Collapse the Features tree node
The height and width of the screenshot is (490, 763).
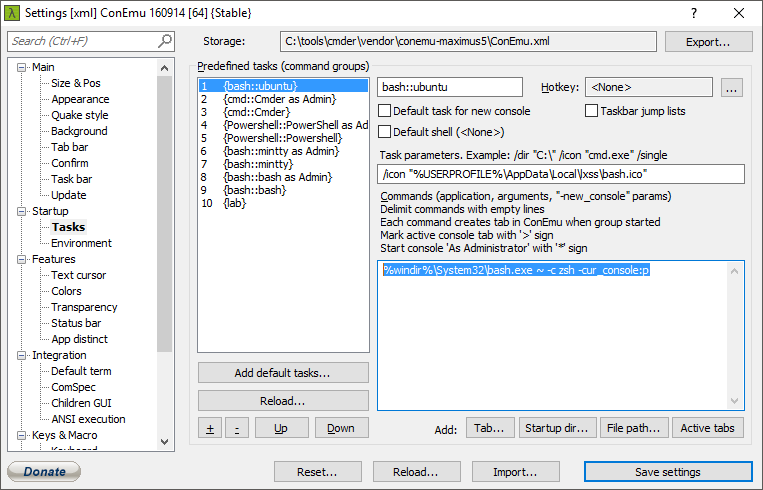[x=21, y=259]
